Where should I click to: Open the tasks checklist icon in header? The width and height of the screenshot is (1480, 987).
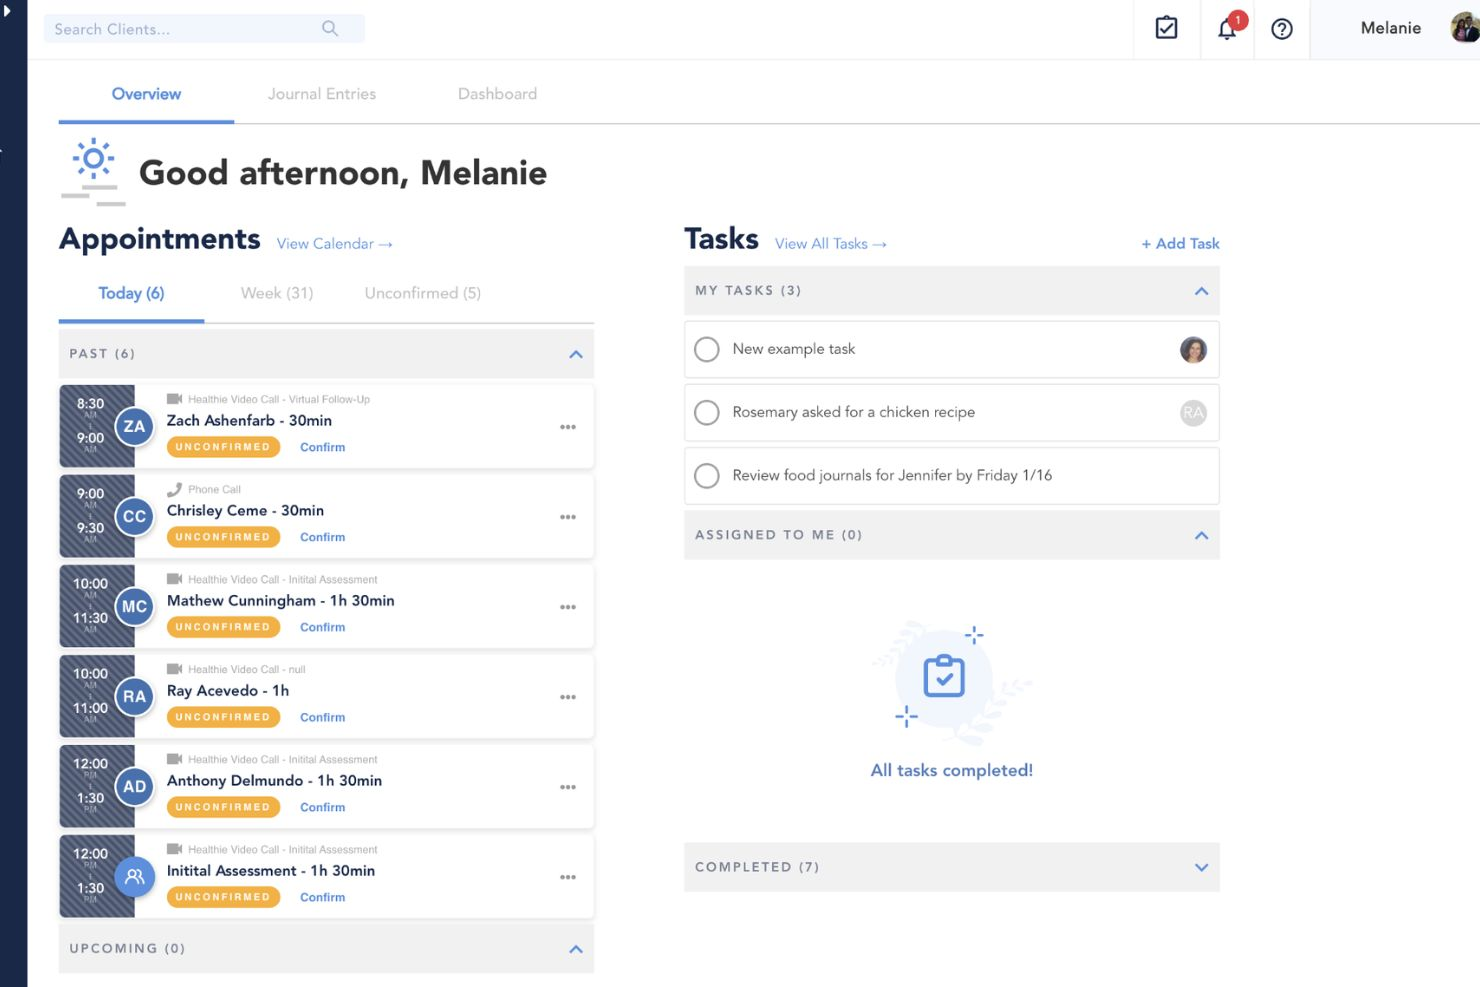[x=1166, y=28]
